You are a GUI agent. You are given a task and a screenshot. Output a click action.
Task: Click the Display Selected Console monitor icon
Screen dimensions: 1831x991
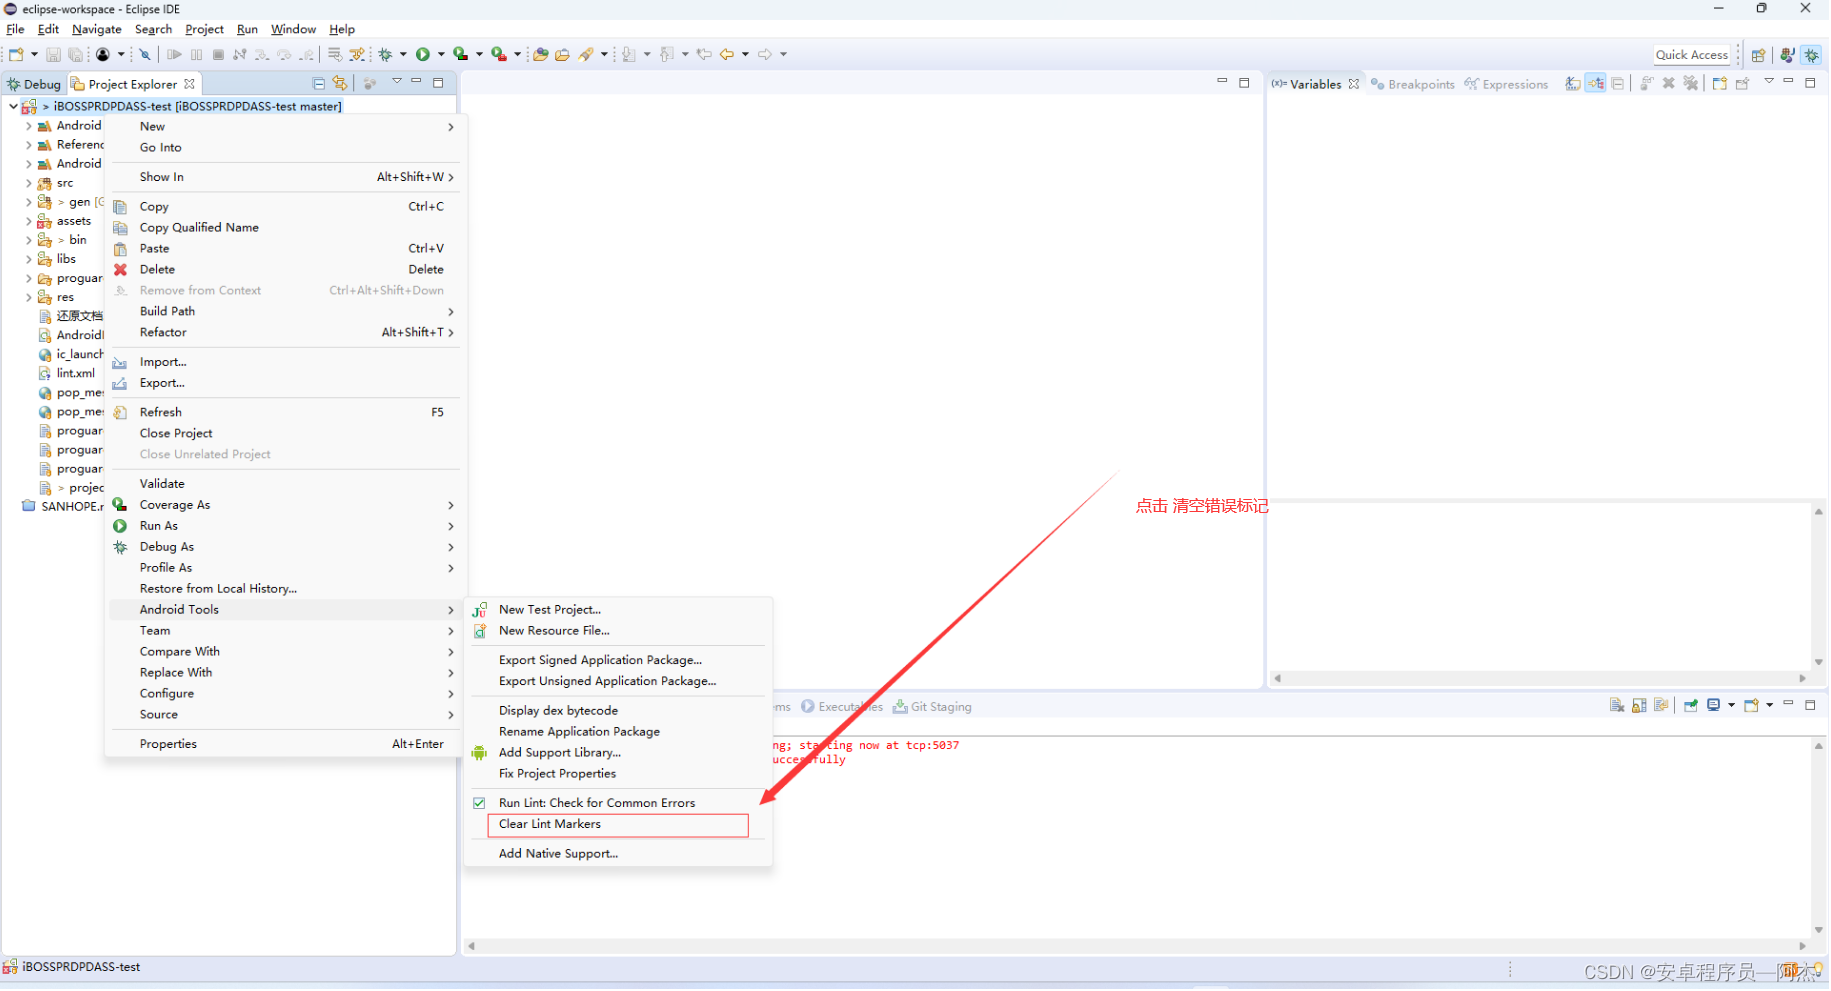1713,705
